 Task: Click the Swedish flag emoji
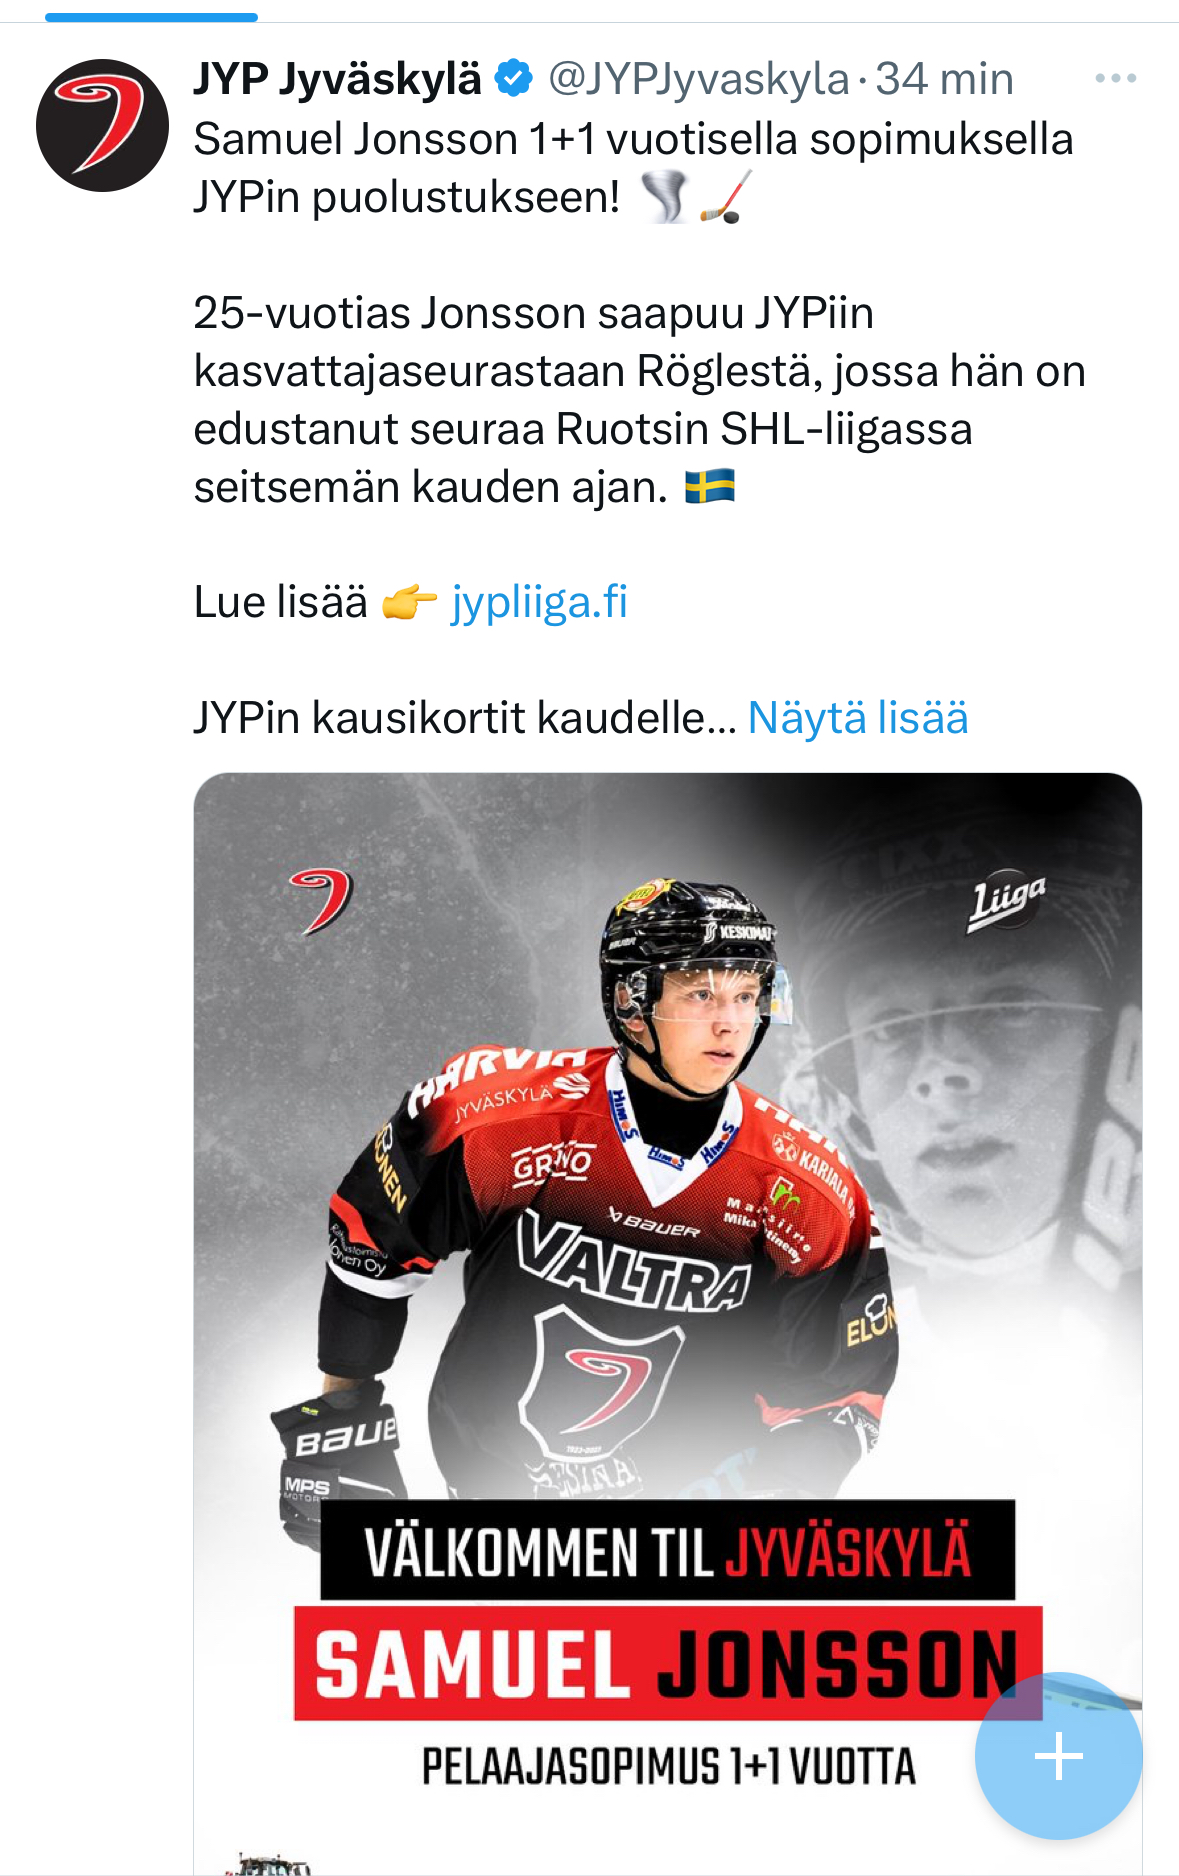pyautogui.click(x=710, y=487)
